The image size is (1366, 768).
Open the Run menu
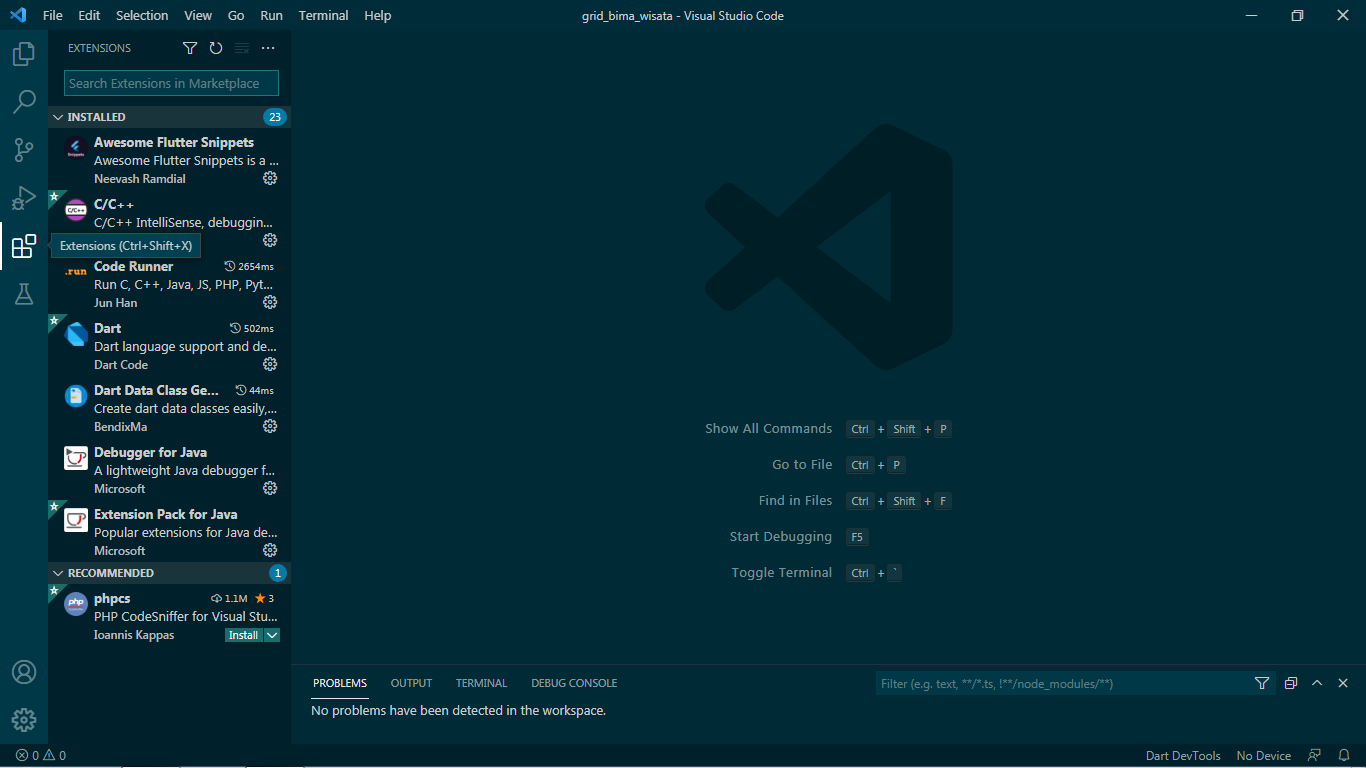coord(271,15)
